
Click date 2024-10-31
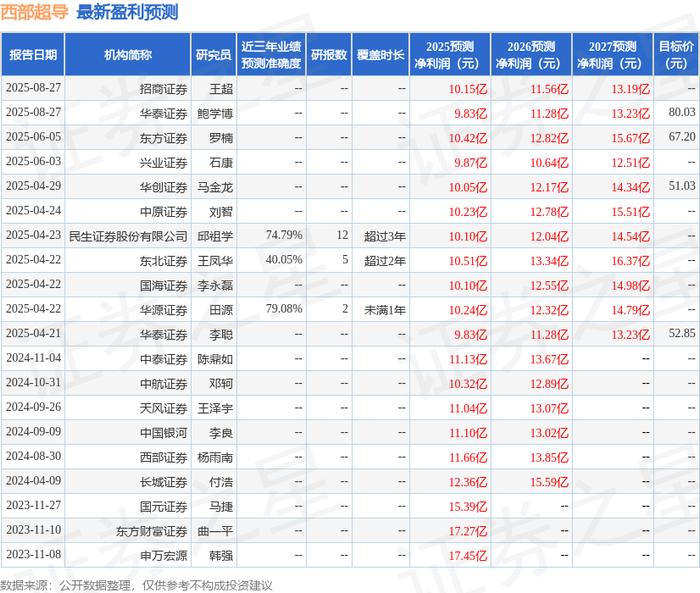click(33, 382)
